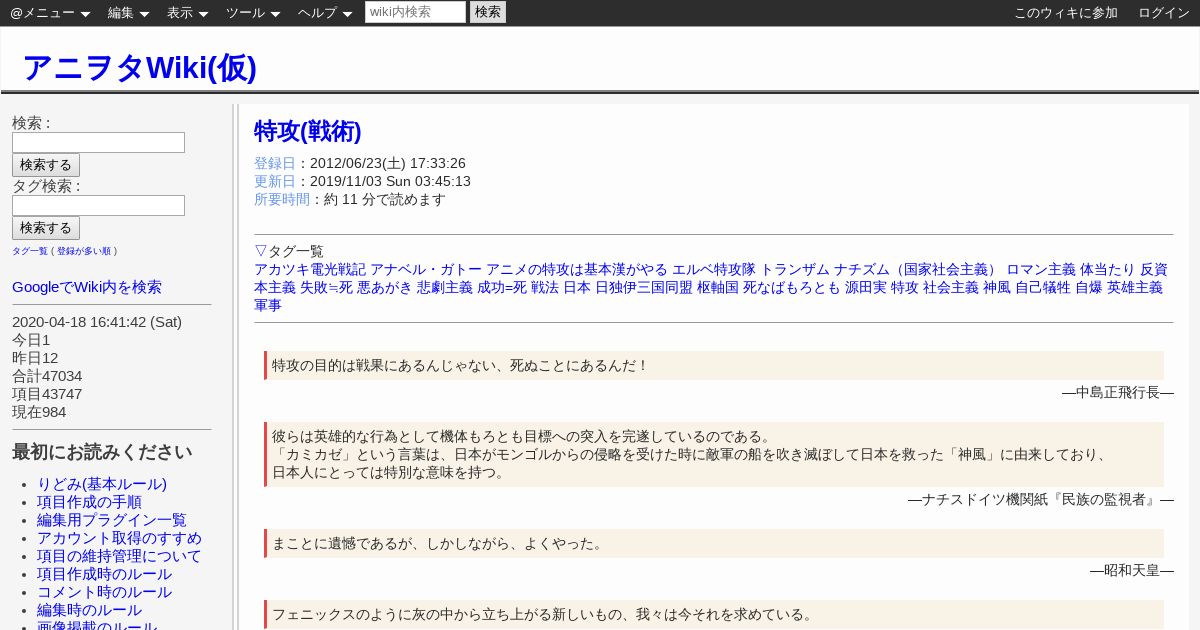Open アカウント取得のすすめ link
This screenshot has height=630, width=1200.
[119, 538]
